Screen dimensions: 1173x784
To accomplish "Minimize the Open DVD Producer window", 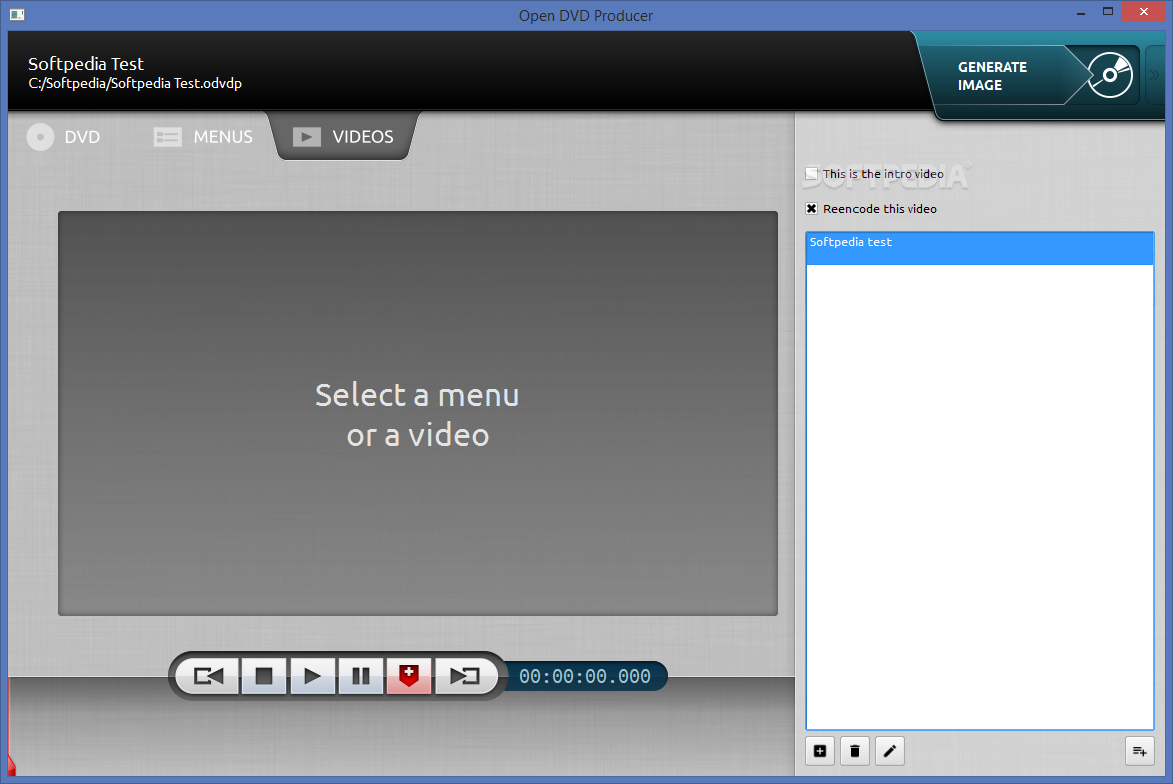I will click(1081, 13).
